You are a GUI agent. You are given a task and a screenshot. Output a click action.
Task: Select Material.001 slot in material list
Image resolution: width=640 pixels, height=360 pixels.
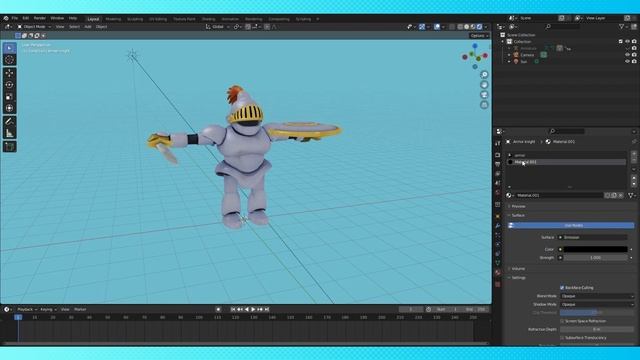pyautogui.click(x=566, y=162)
